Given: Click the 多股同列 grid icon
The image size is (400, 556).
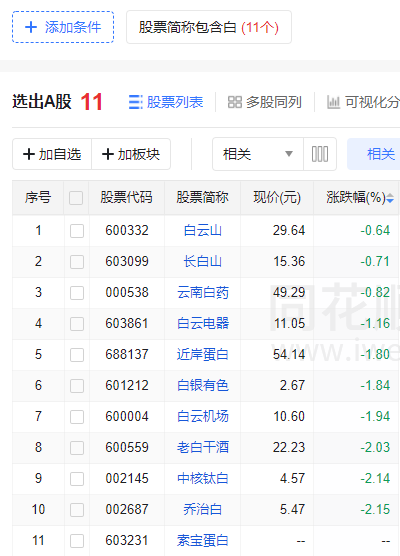Looking at the screenshot, I should [234, 102].
